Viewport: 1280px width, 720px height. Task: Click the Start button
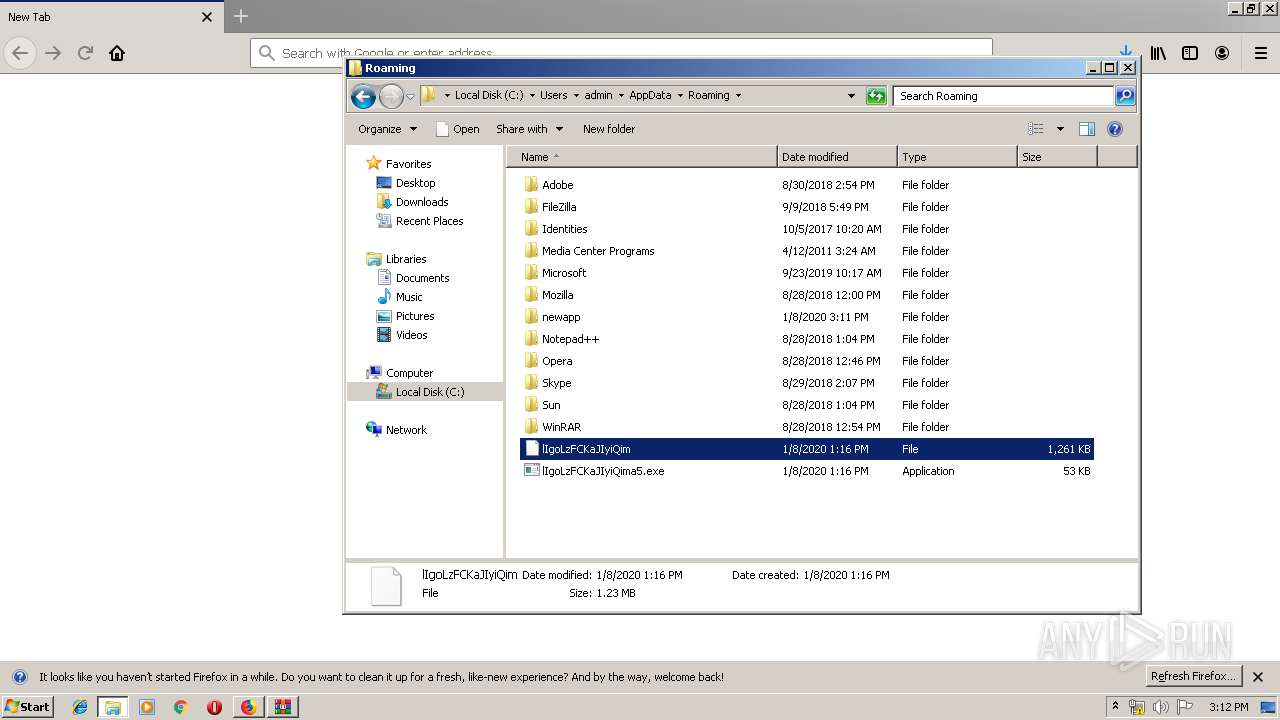[28, 707]
